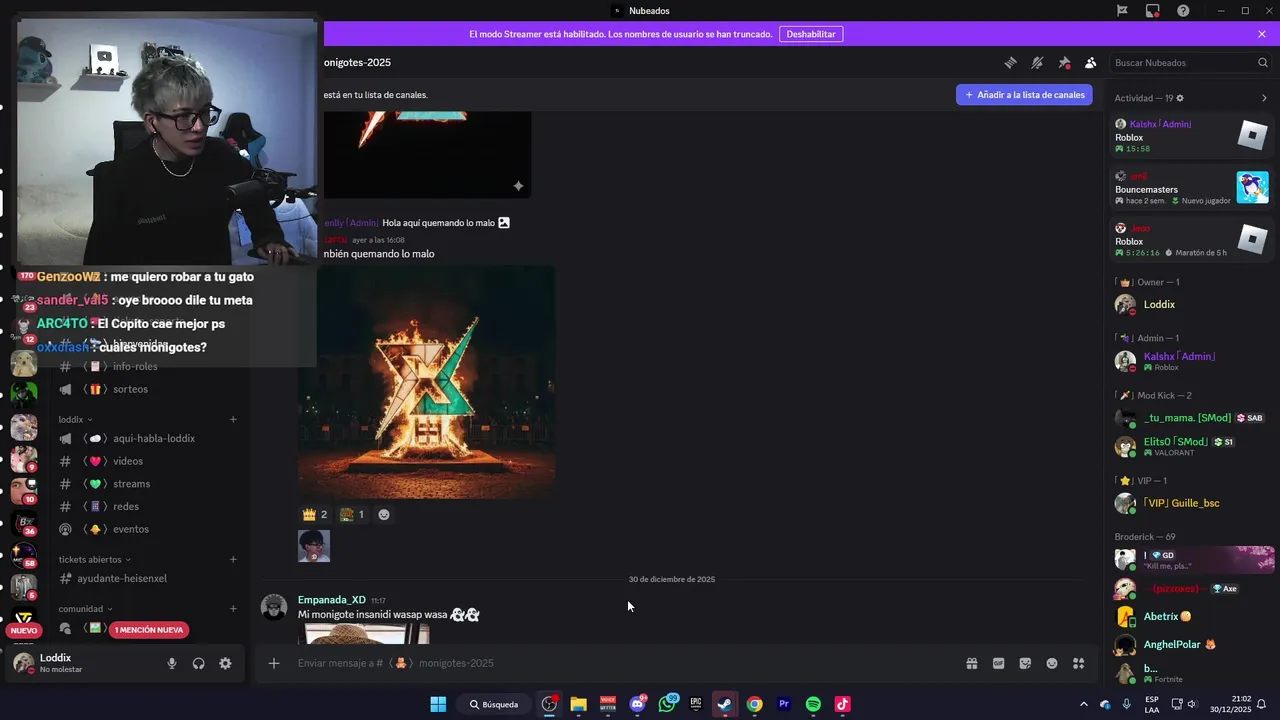Click the taskbar Búsqueda search box
1280x720 pixels.
[x=494, y=704]
